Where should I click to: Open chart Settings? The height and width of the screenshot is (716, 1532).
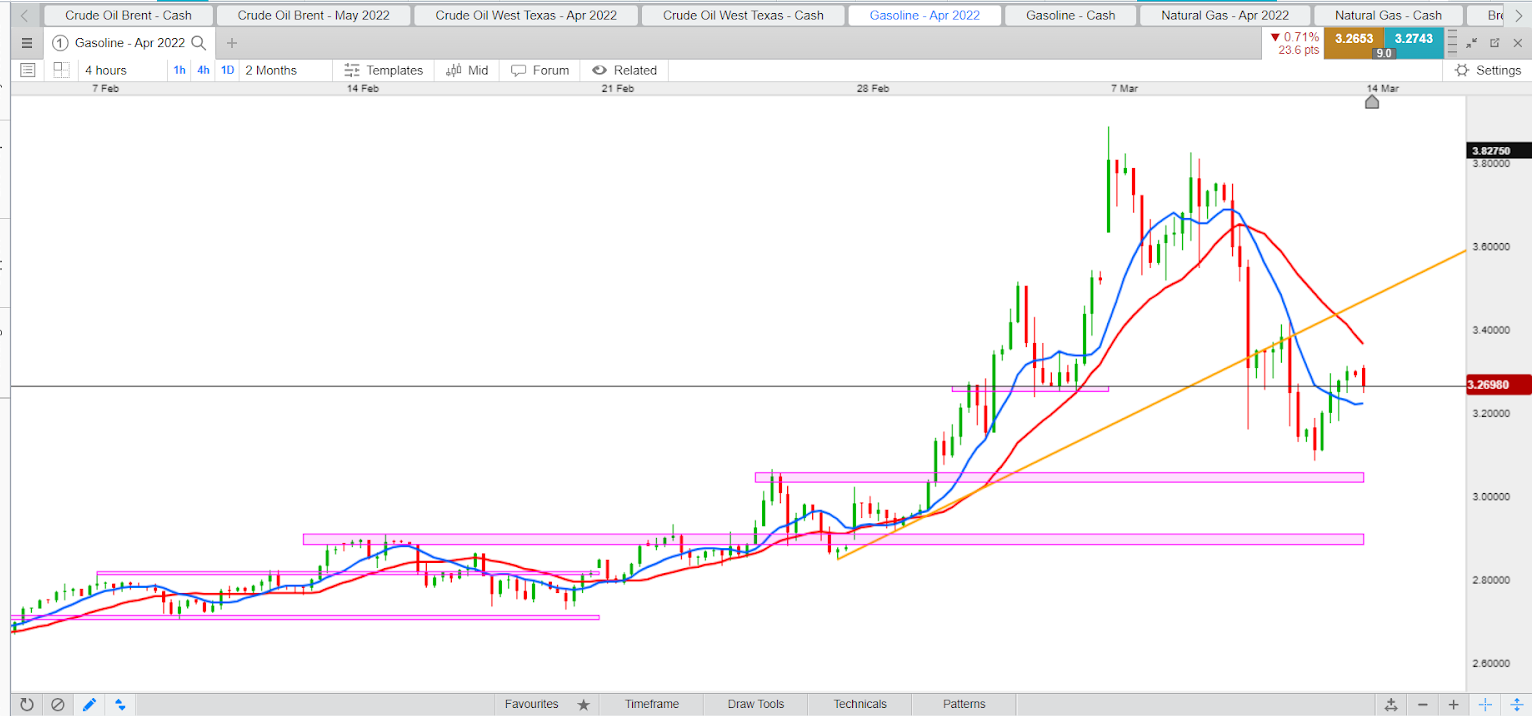pos(1488,70)
